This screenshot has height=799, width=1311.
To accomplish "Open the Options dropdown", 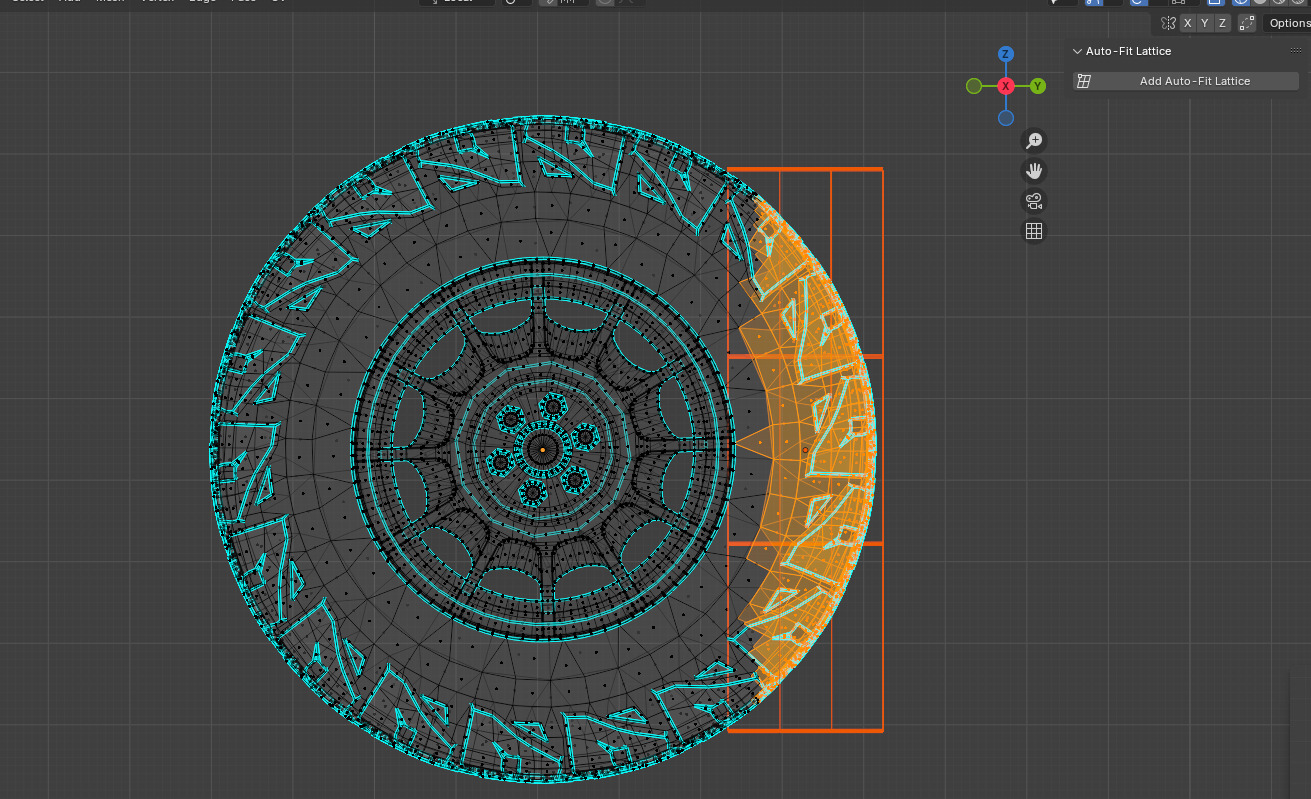I will pos(1288,23).
